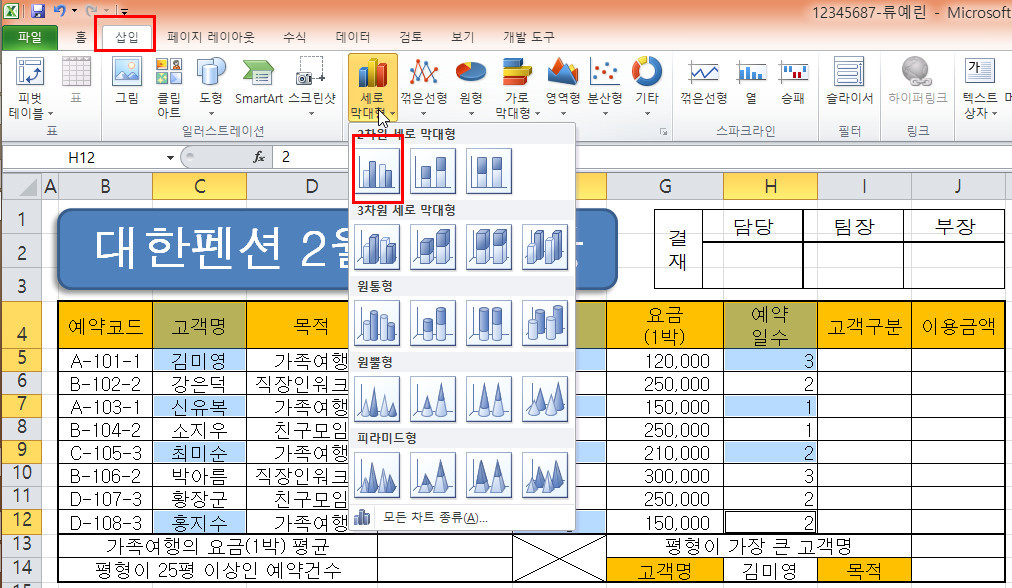Select the clustered pyramid chart under 피라미드형
The image size is (1012, 588).
[x=377, y=475]
